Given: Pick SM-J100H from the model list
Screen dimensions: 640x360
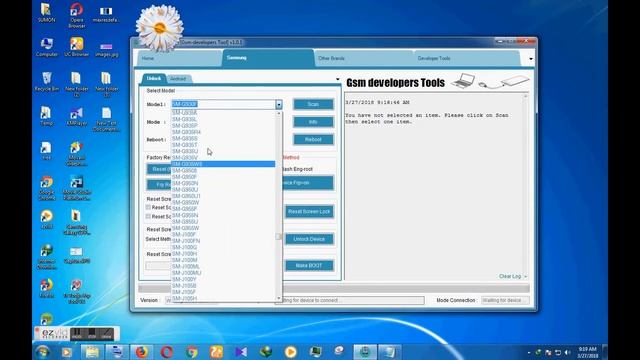Looking at the screenshot, I should (x=223, y=253).
